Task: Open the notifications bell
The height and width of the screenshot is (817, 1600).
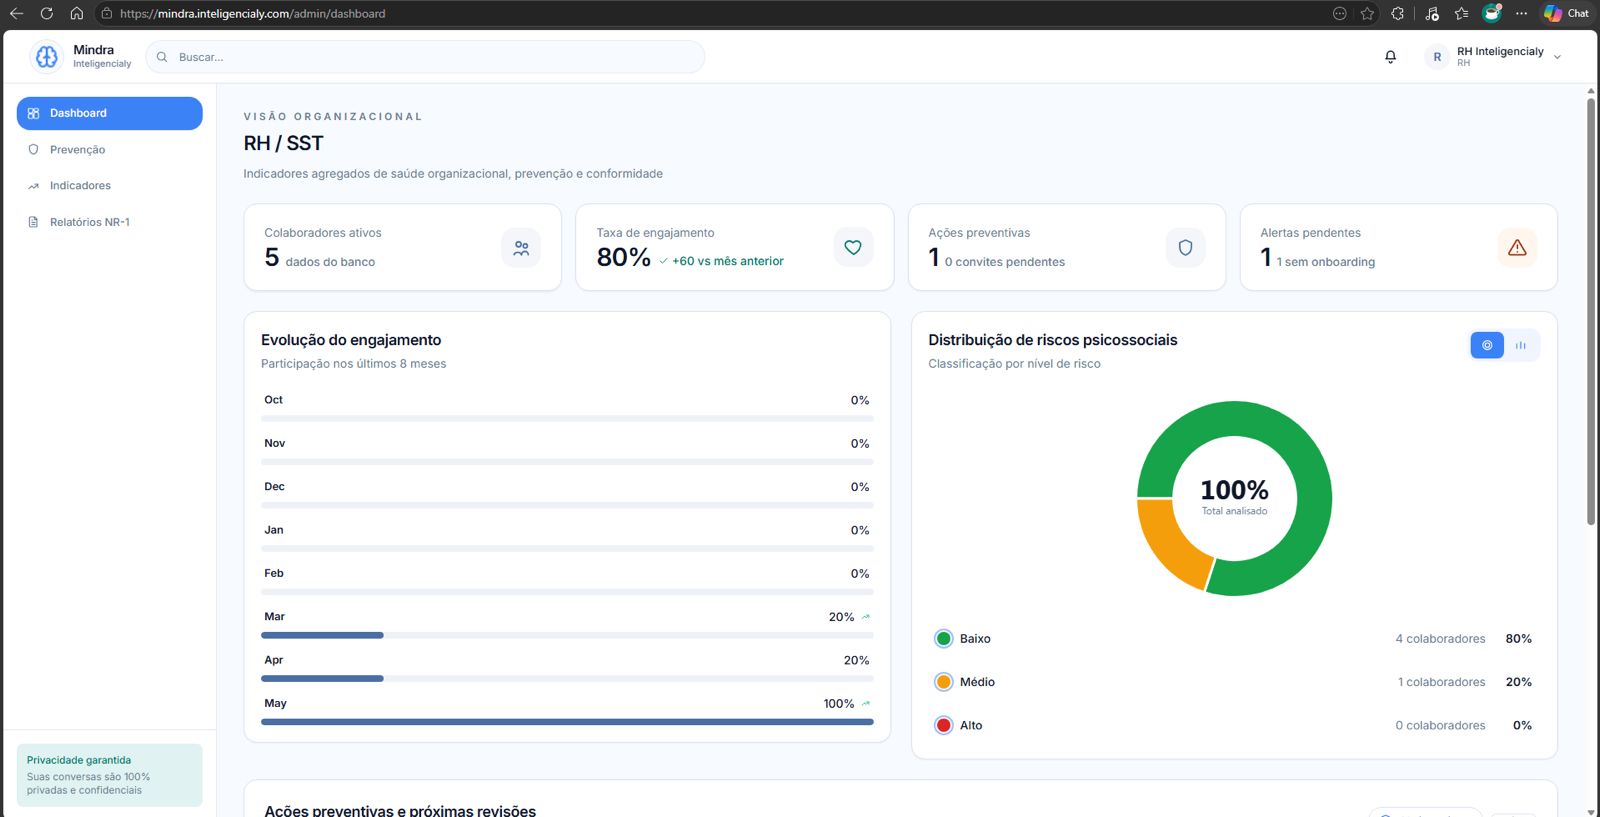Action: point(1390,57)
